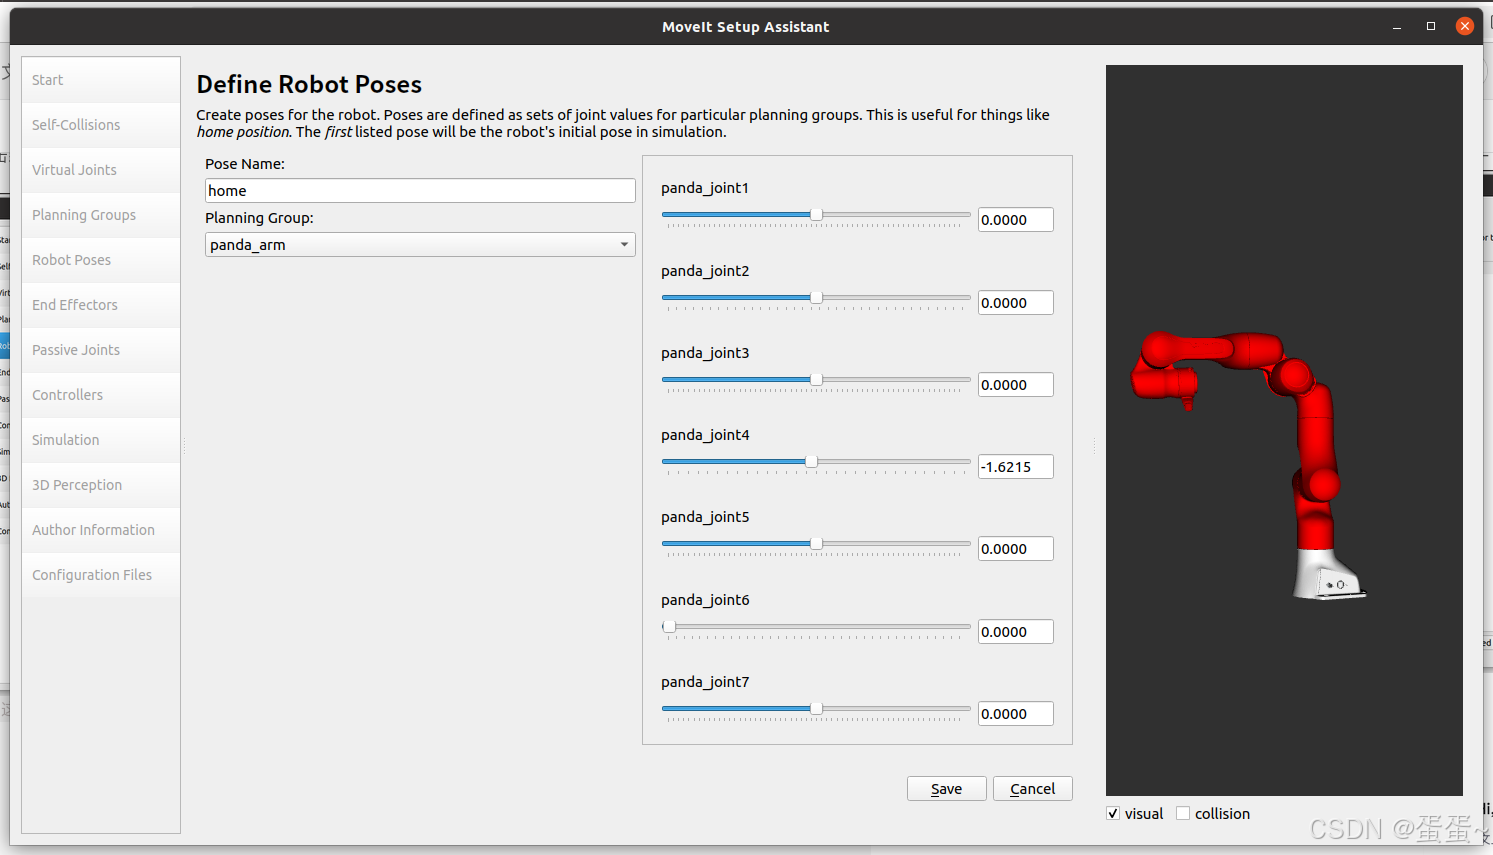Viewport: 1493px width, 855px height.
Task: Click the panda_joint2 value field
Action: pyautogui.click(x=1016, y=303)
